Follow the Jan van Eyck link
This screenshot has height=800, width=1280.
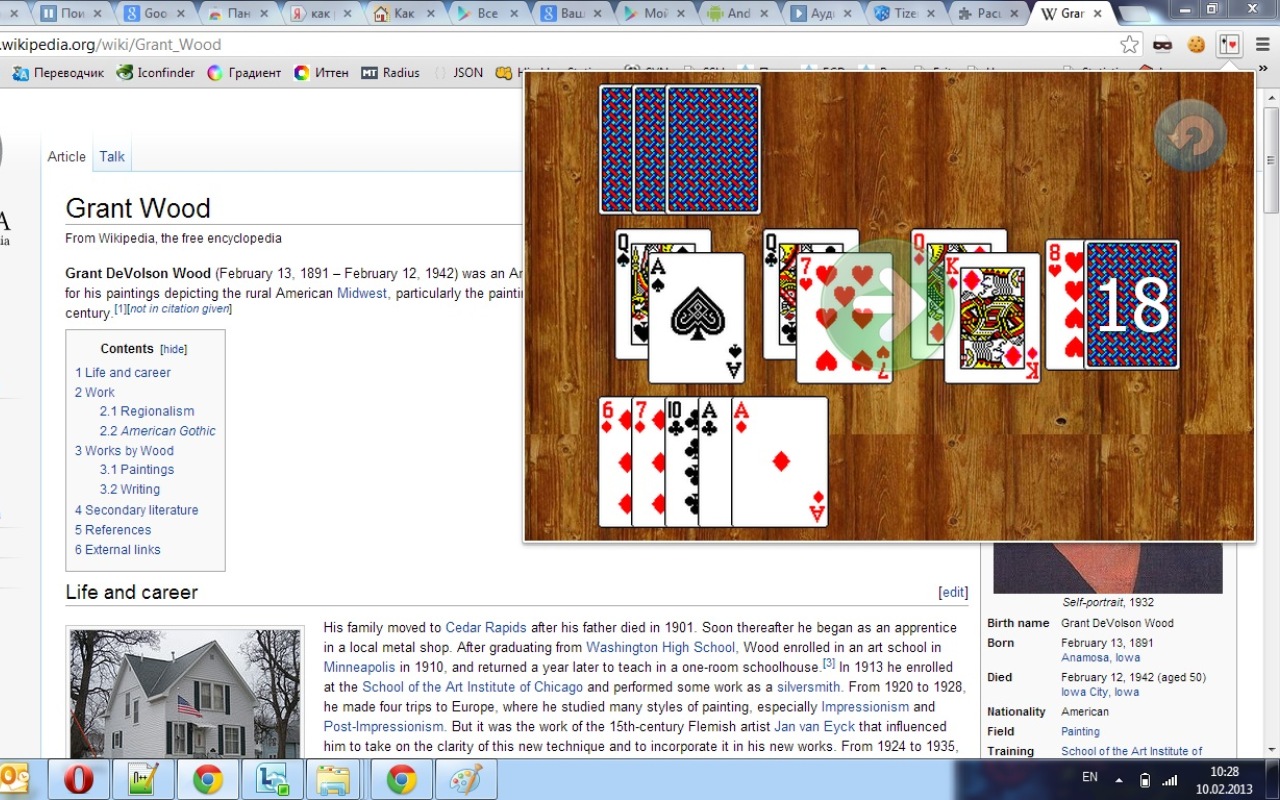(814, 726)
